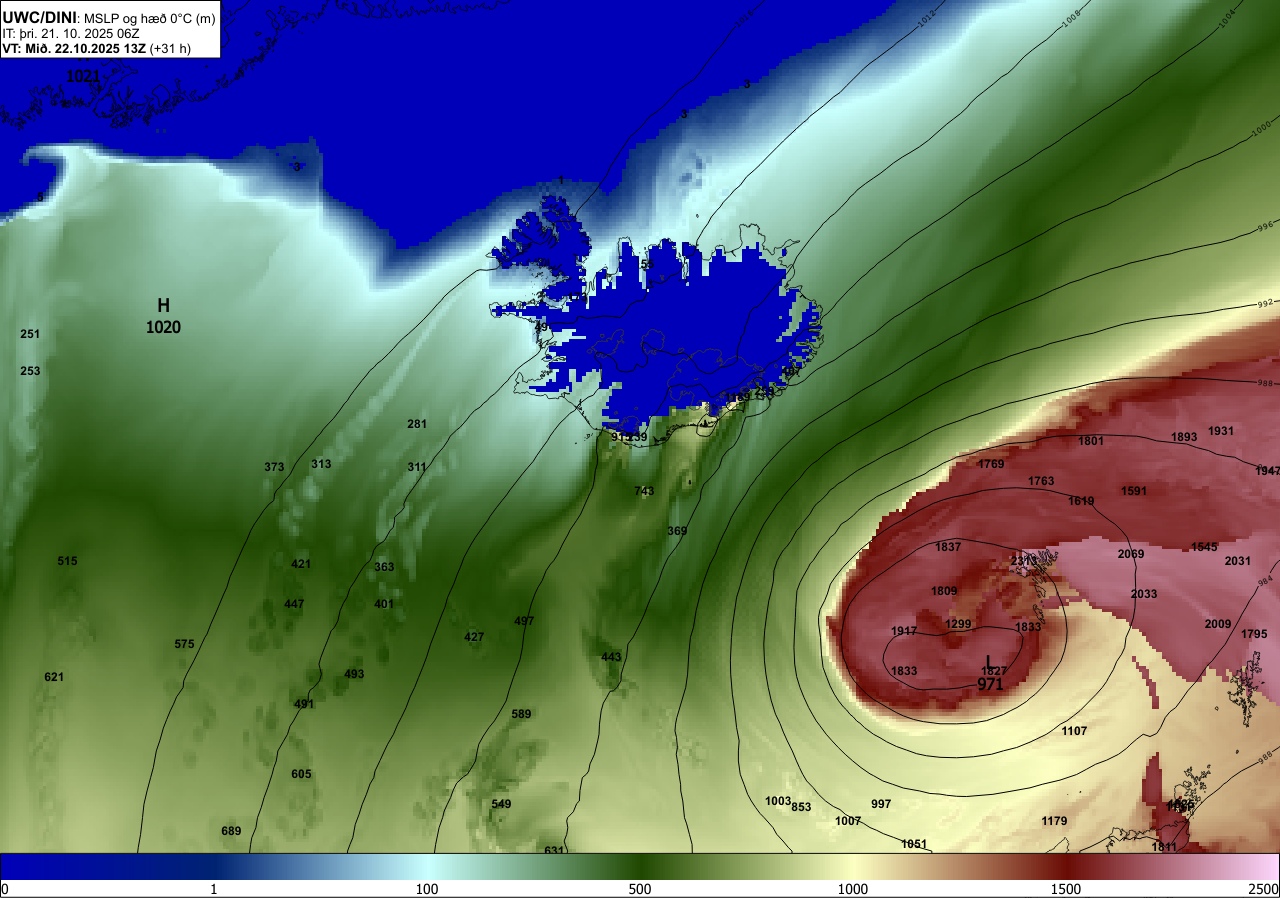Click the 1020 high-pressure value
This screenshot has height=898, width=1280.
(163, 327)
